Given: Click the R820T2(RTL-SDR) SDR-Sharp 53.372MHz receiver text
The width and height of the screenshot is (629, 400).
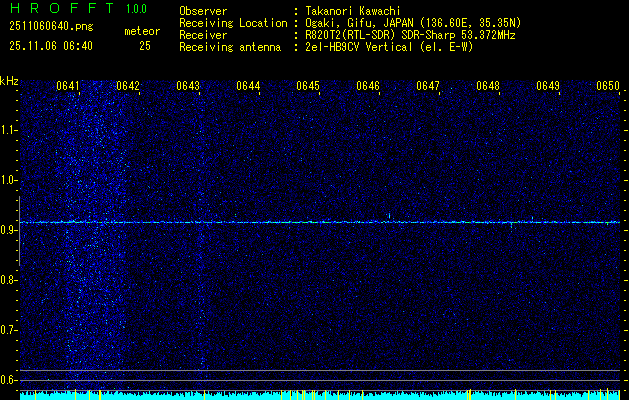Looking at the screenshot, I should click(x=410, y=35).
